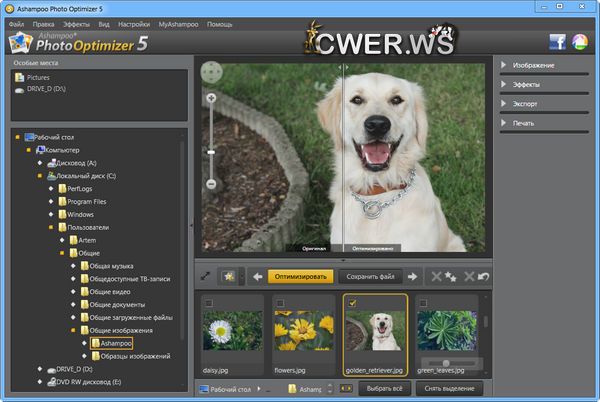The height and width of the screenshot is (402, 600).
Task: Go to next image with right arrow
Action: (x=412, y=276)
